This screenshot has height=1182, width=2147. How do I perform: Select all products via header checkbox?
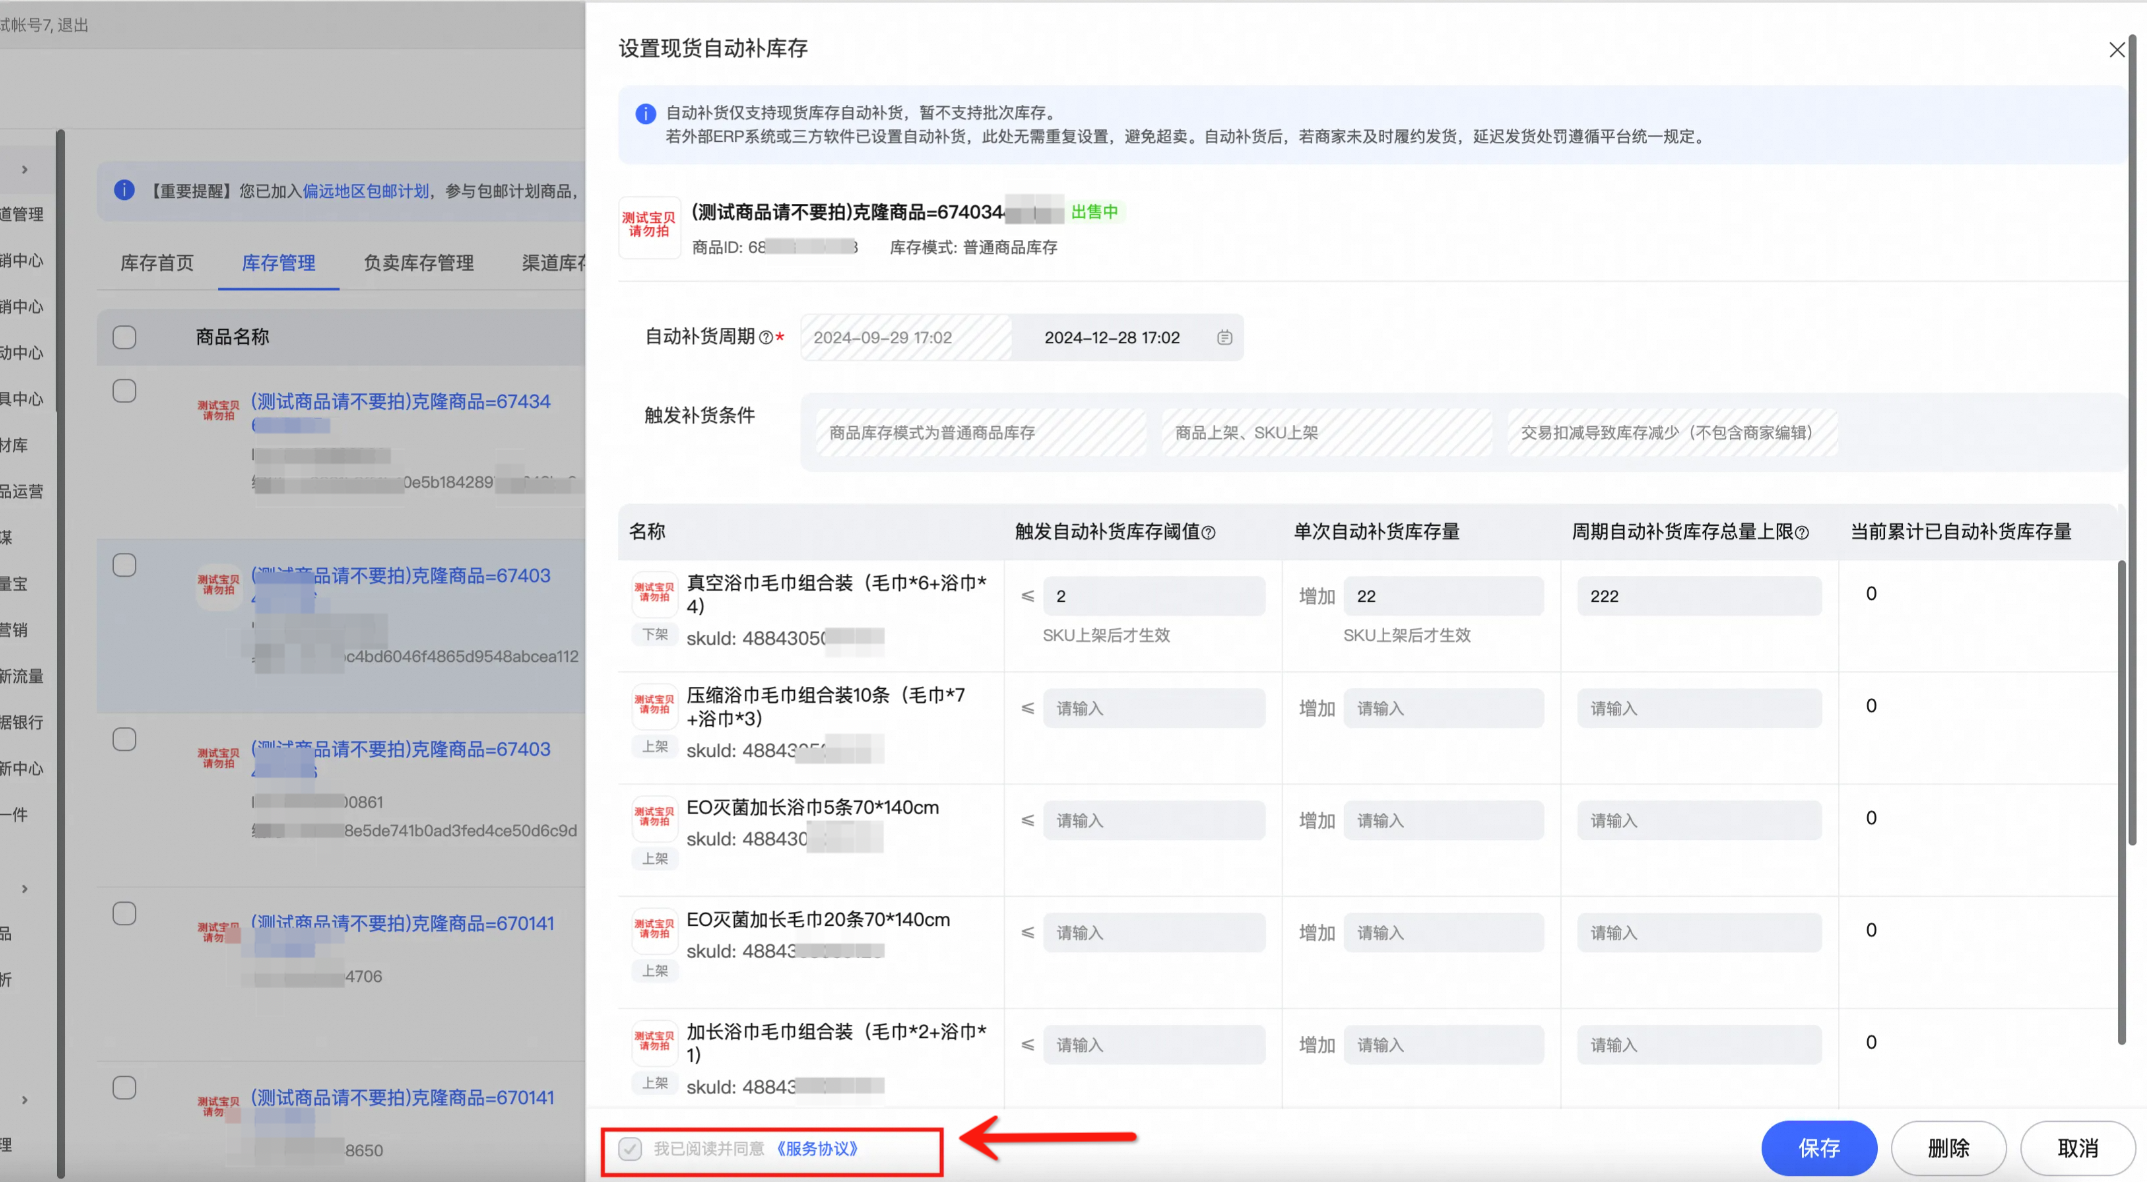[124, 337]
